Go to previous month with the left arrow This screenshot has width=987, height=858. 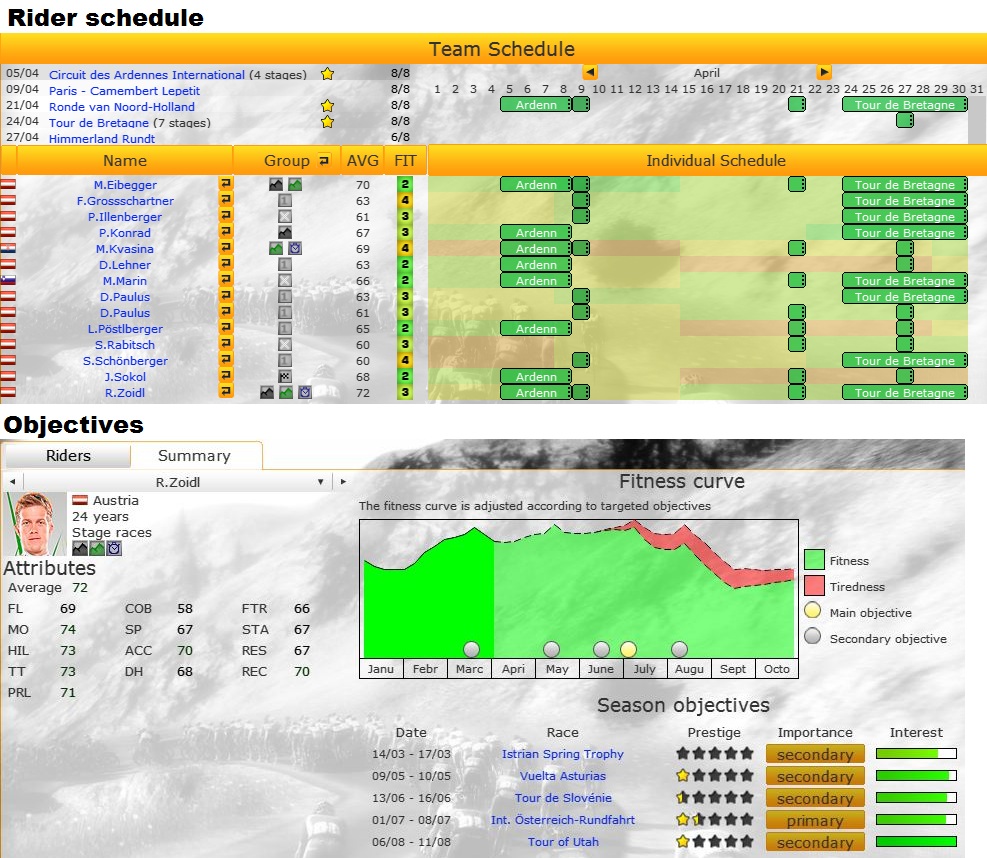point(590,72)
